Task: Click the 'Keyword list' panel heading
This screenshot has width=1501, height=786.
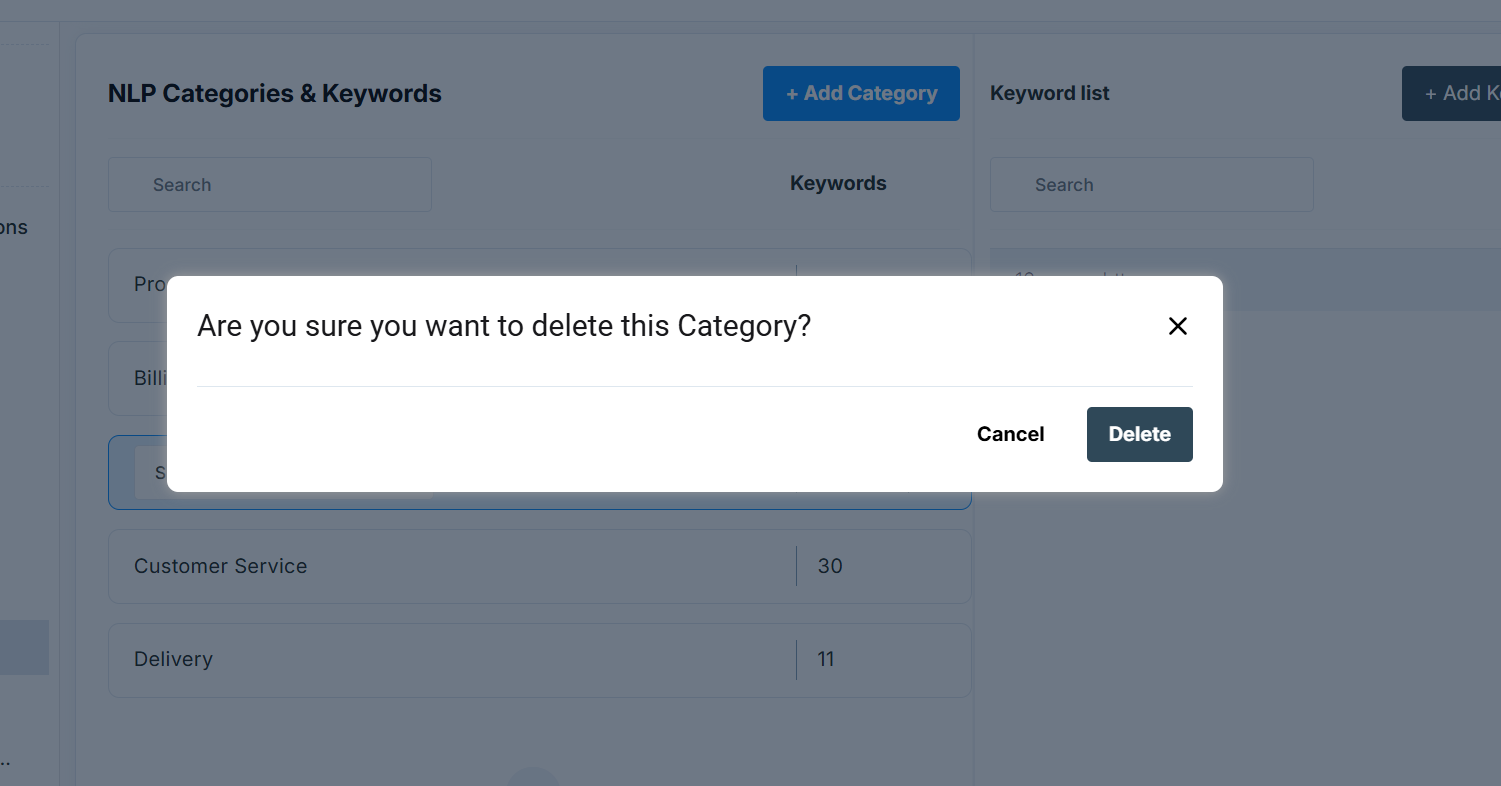Action: click(1050, 93)
